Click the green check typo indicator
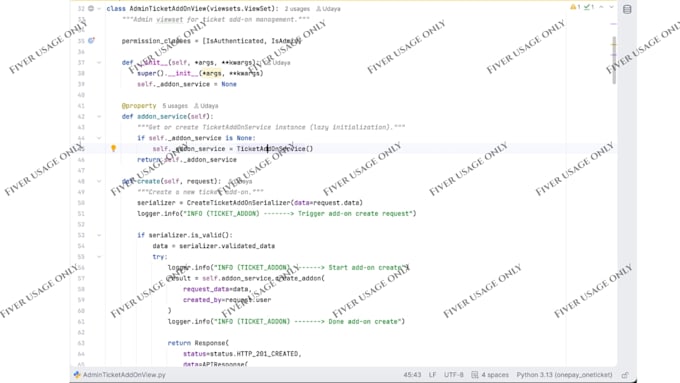The image size is (680, 383). point(588,7)
